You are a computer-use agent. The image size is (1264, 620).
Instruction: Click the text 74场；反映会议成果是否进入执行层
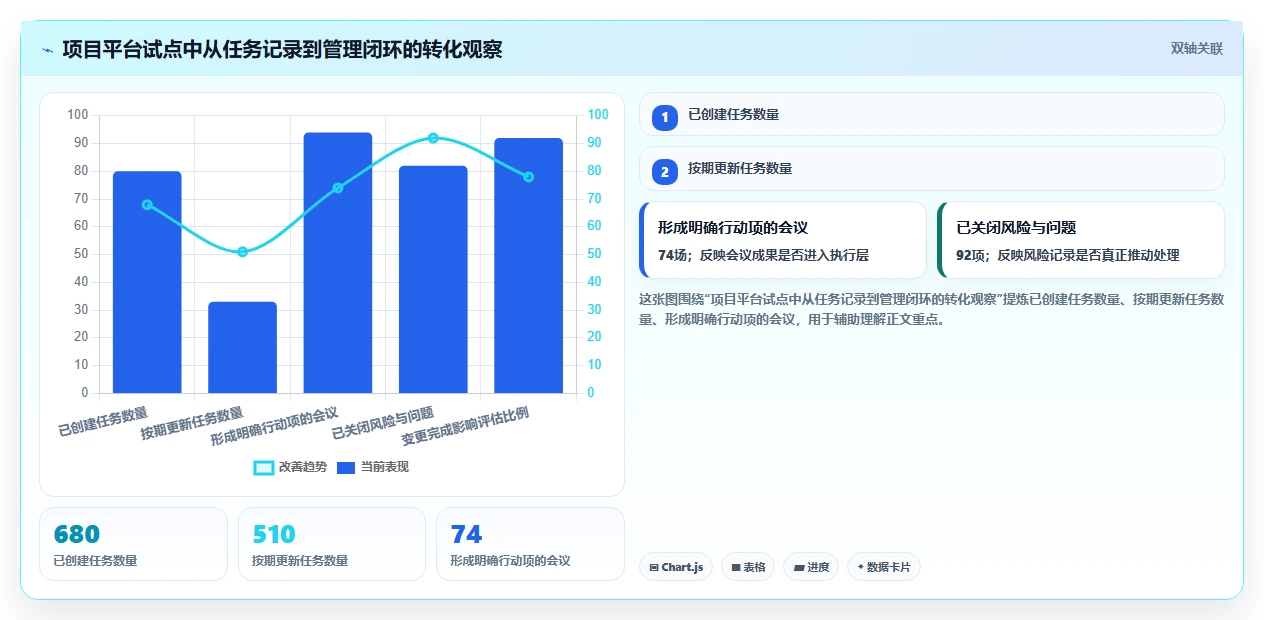[x=763, y=255]
